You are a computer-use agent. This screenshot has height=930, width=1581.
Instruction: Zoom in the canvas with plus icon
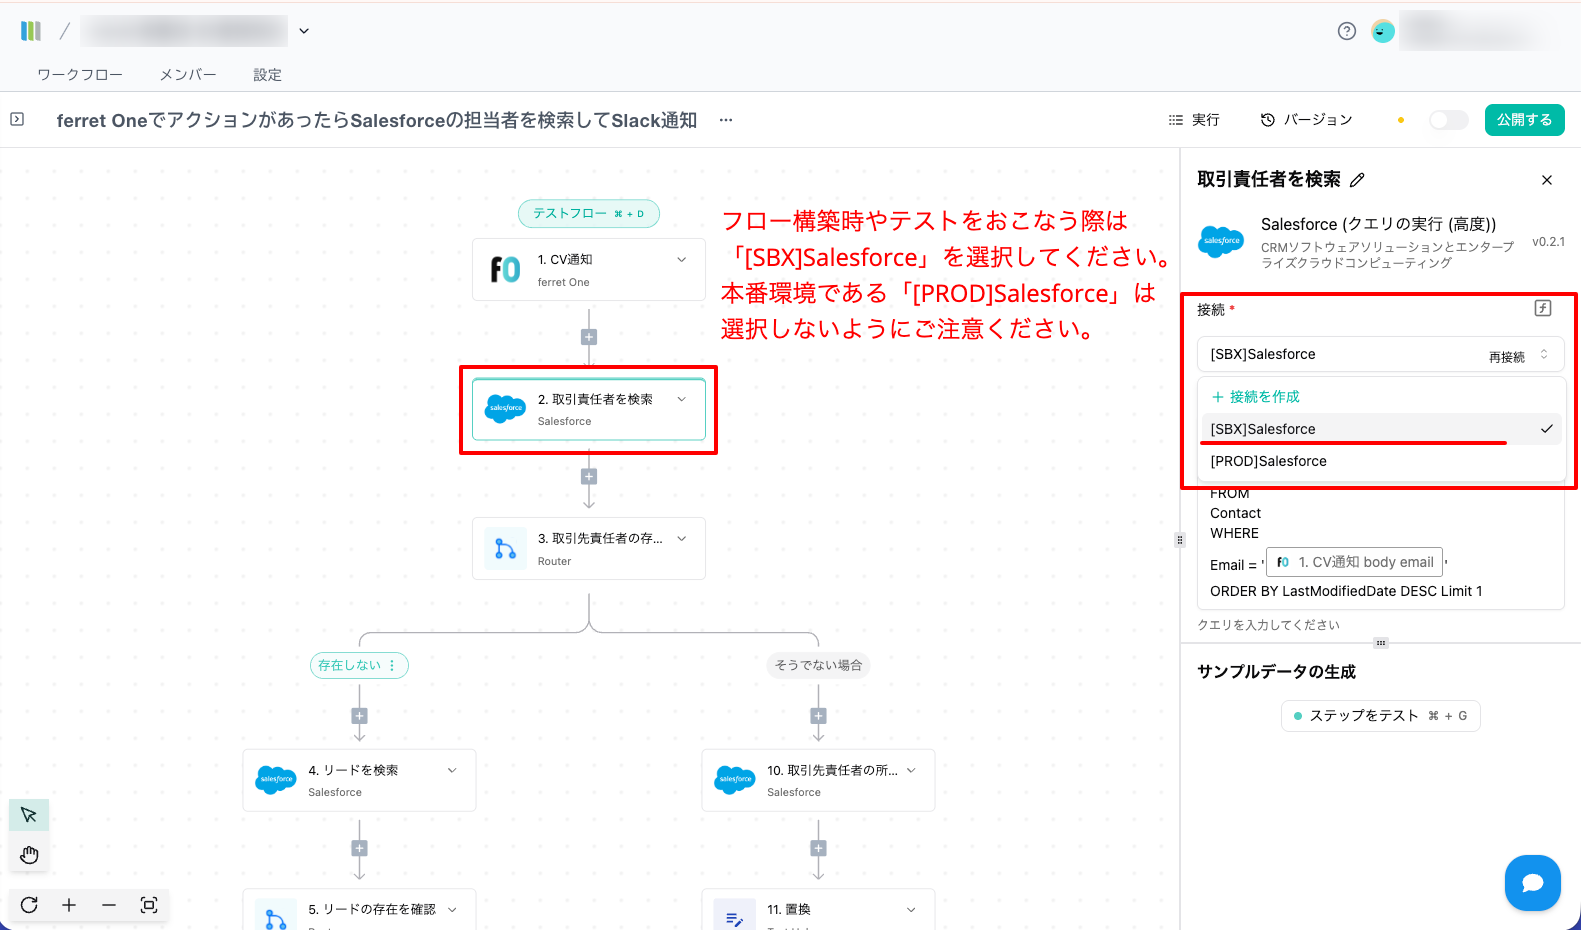[69, 905]
